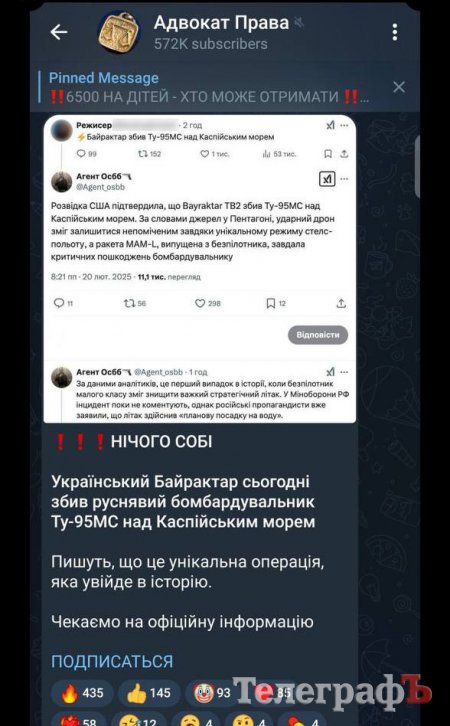450x726 pixels.
Task: Open the Grok icon on the Agent Осбб tweet
Action: click(327, 179)
